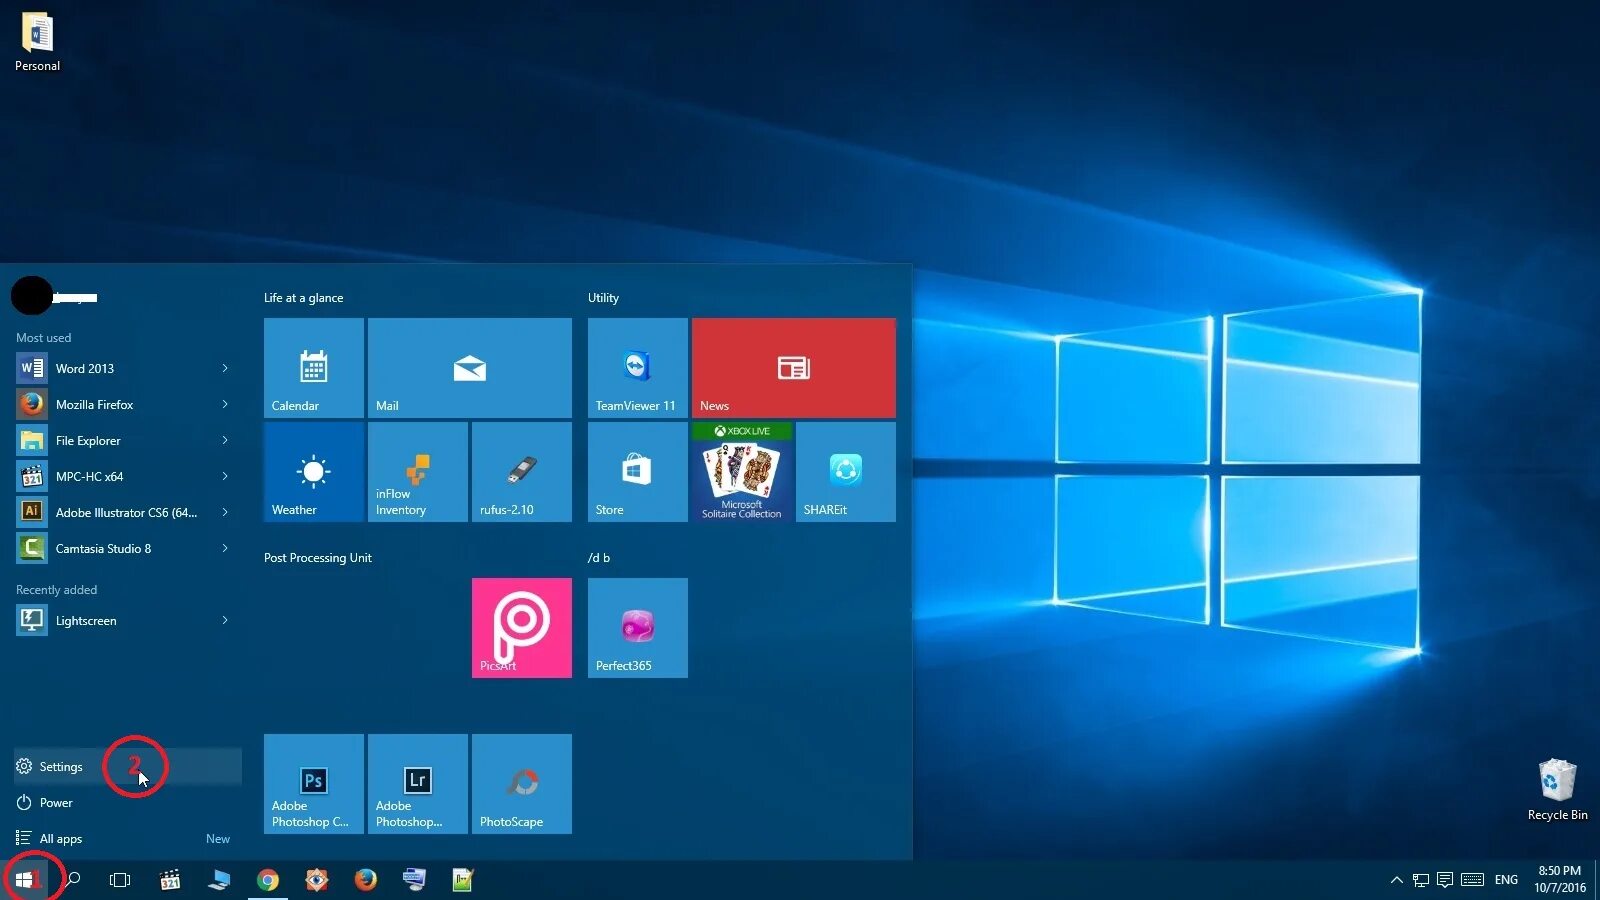Open the Store tile
The image size is (1600, 900).
click(x=638, y=472)
